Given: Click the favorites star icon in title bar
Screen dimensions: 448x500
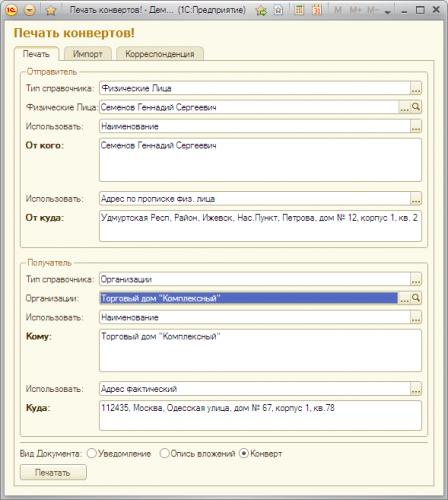Looking at the screenshot, I should click(x=51, y=11).
